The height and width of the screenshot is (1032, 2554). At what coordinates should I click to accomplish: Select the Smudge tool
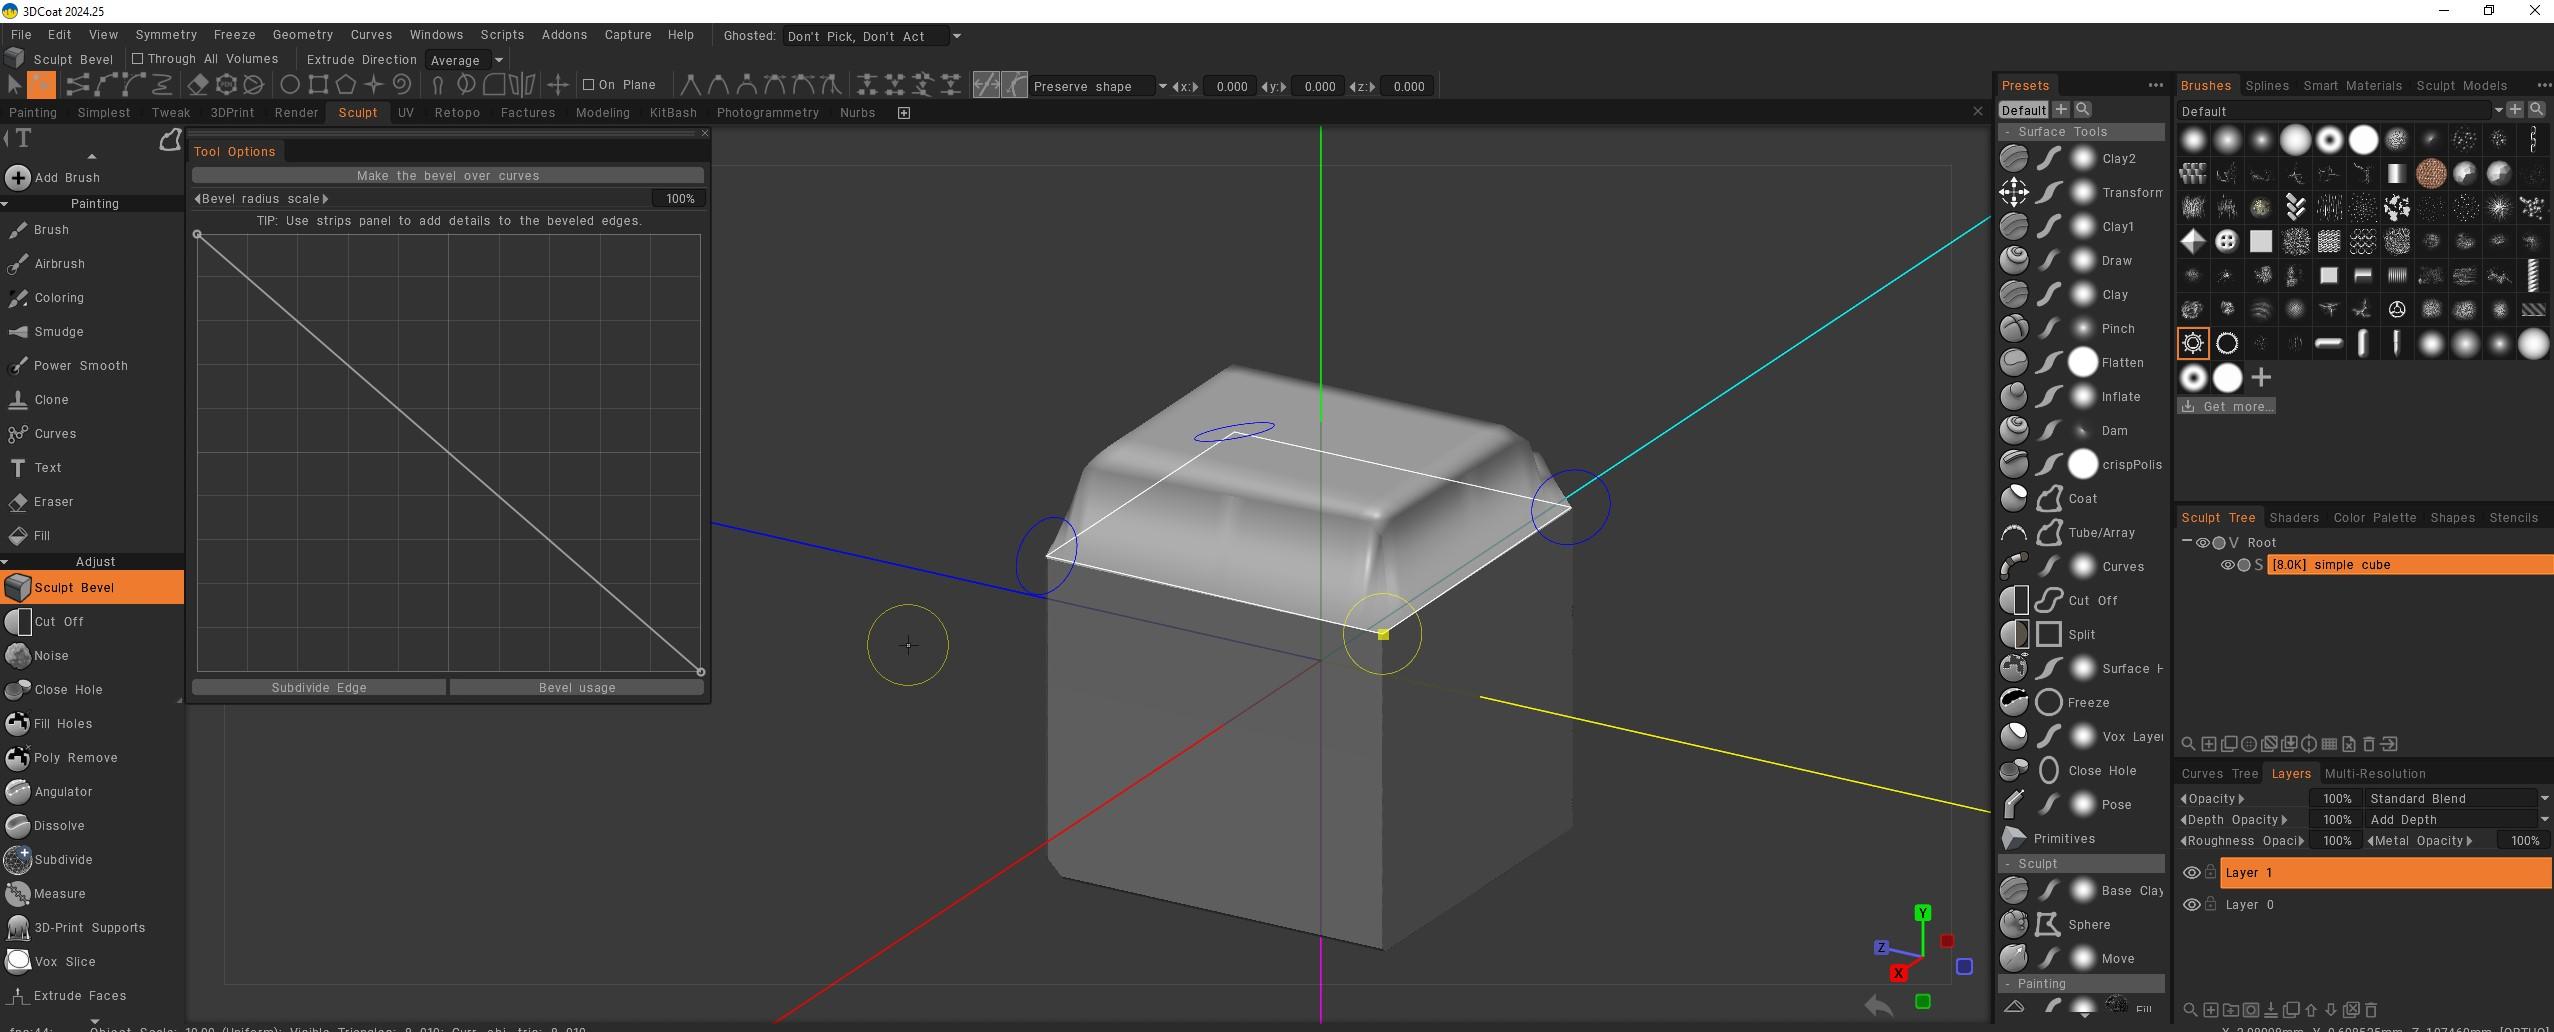(59, 331)
